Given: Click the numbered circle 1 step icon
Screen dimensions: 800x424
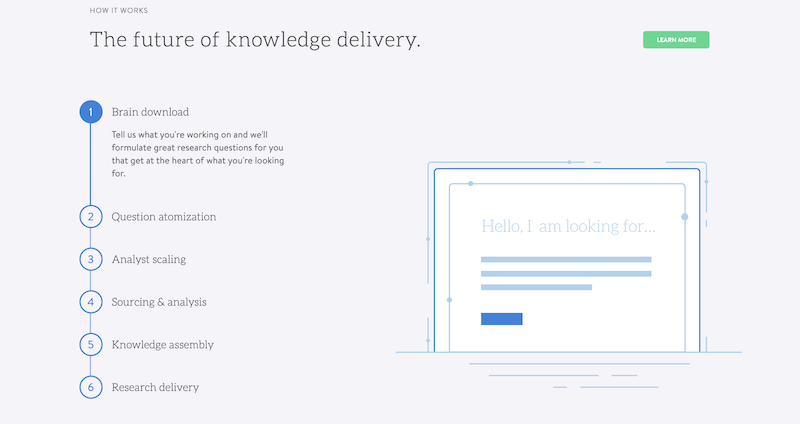Looking at the screenshot, I should click(90, 112).
